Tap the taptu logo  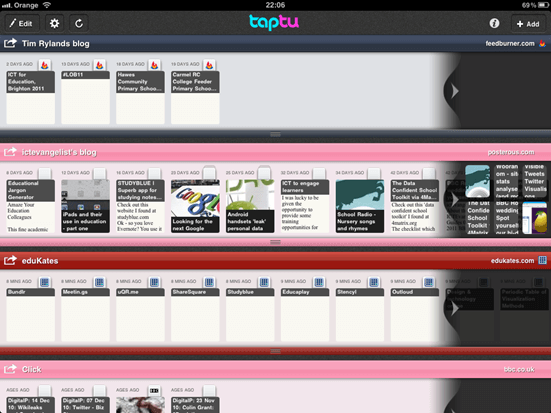[x=274, y=22]
